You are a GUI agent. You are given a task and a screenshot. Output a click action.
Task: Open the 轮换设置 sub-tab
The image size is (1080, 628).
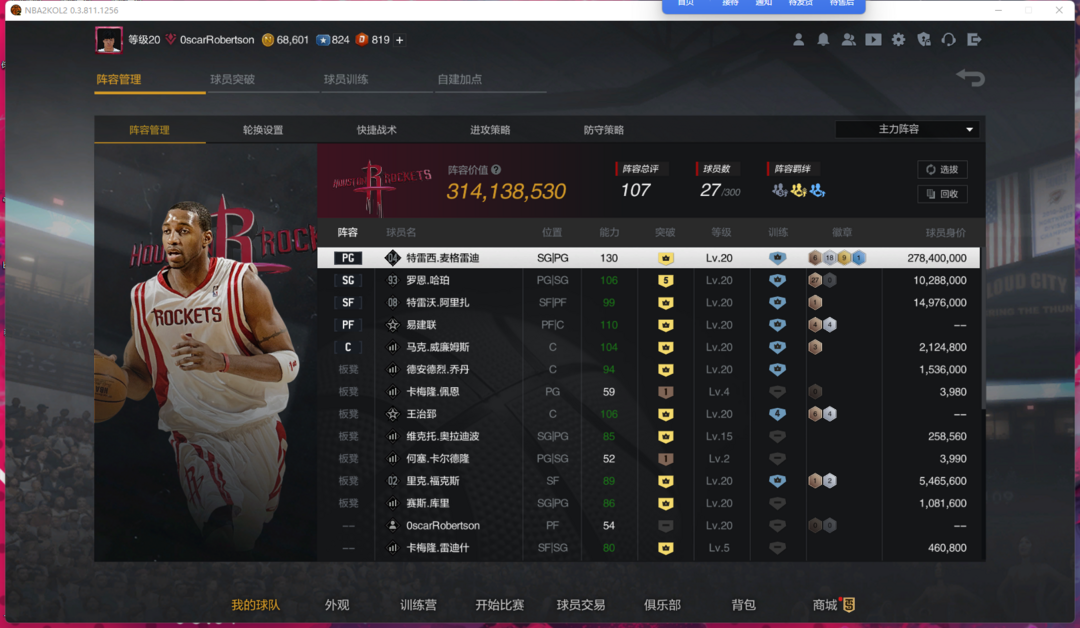click(x=263, y=130)
